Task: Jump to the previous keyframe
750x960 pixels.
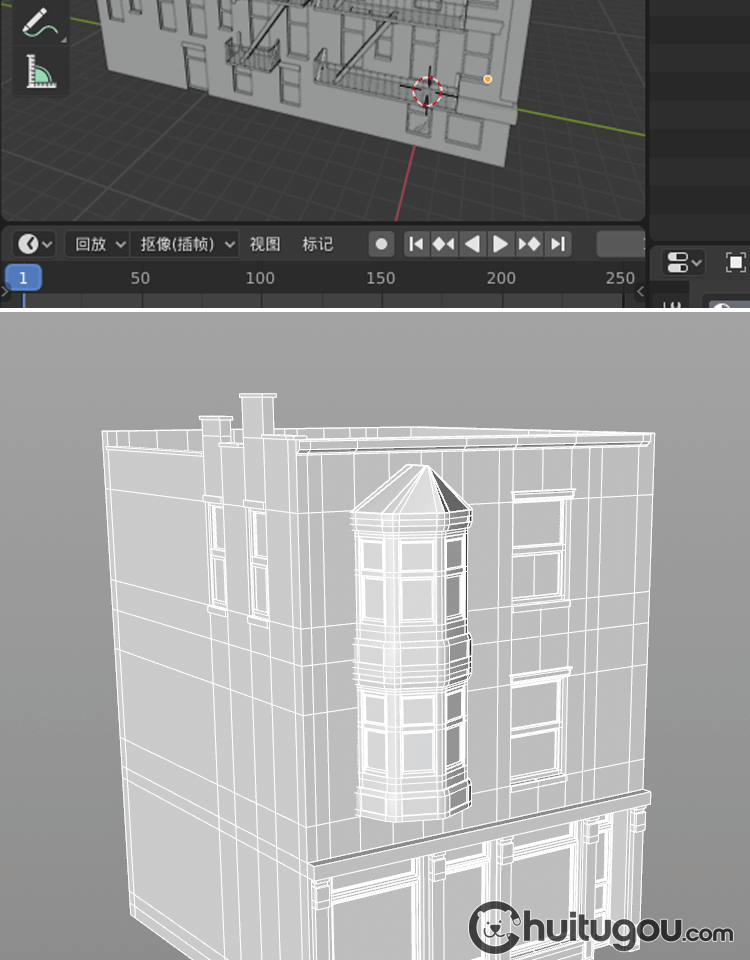Action: [x=444, y=244]
